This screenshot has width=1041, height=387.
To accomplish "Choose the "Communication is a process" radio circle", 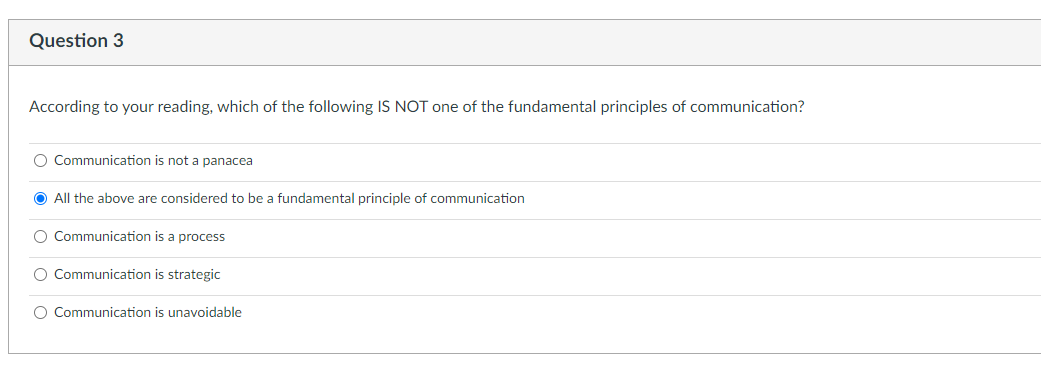I will [x=40, y=236].
